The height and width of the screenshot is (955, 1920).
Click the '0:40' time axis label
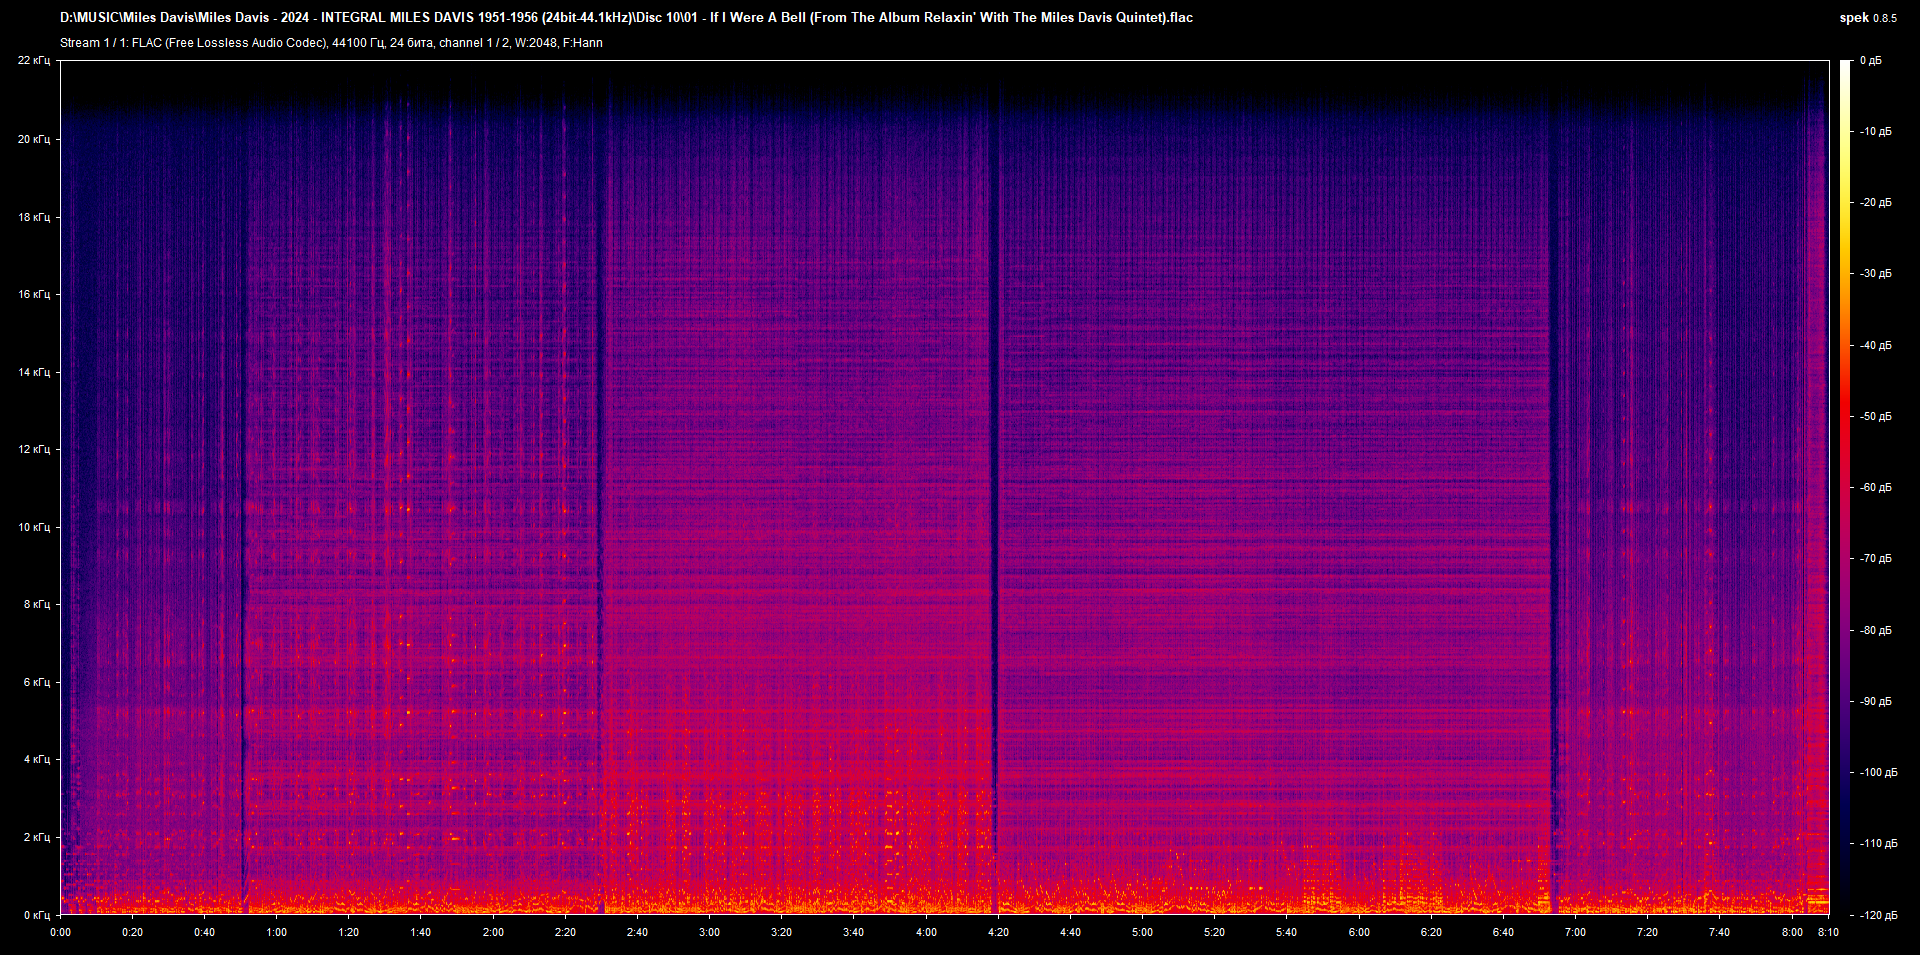click(204, 932)
